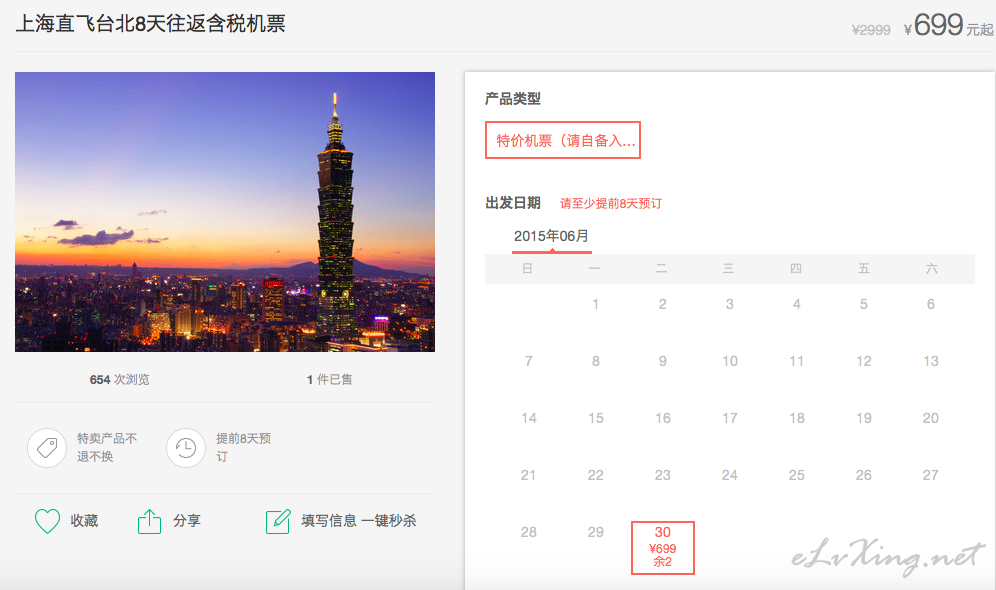This screenshot has width=996, height=590.
Task: Click the 提前8天预订 text
Action: [243, 448]
